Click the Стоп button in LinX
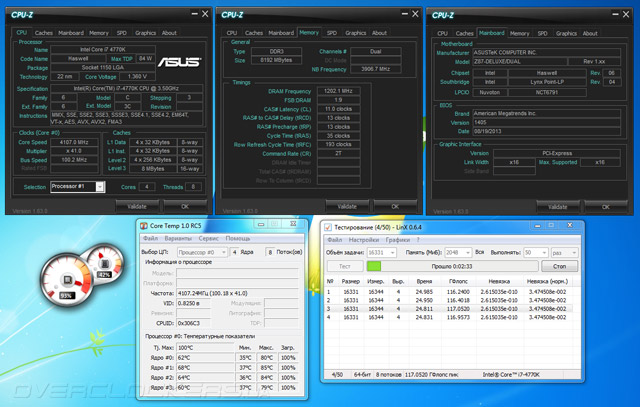 559,266
